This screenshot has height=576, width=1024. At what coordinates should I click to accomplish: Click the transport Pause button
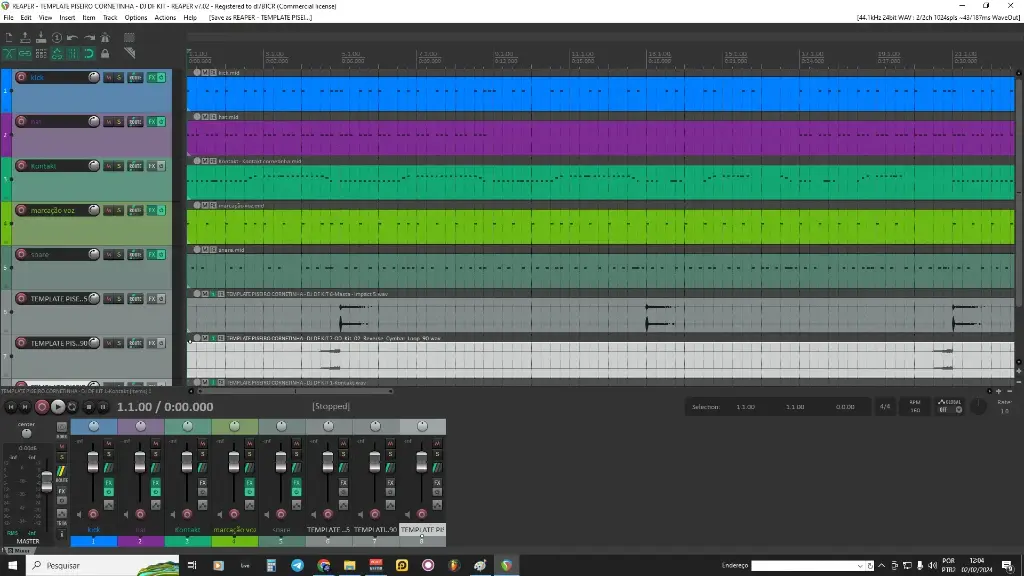[103, 407]
